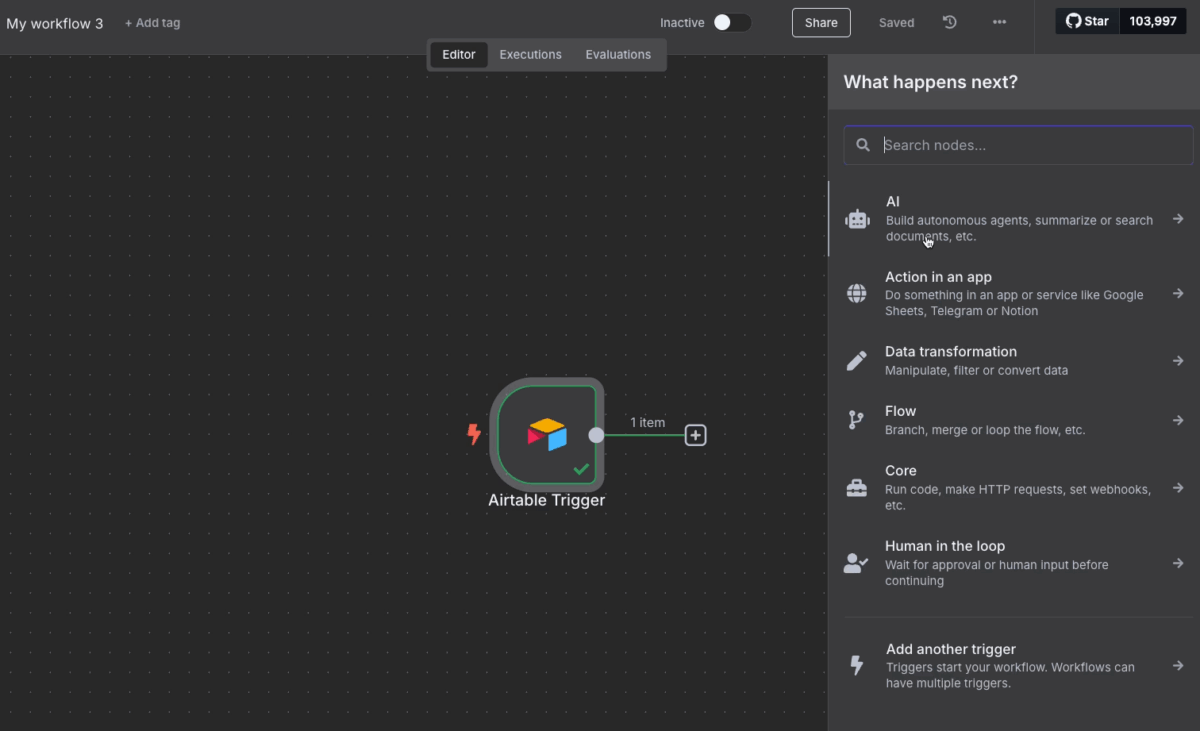Image resolution: width=1200 pixels, height=731 pixels.
Task: Click the Inactive status text
Action: point(682,23)
